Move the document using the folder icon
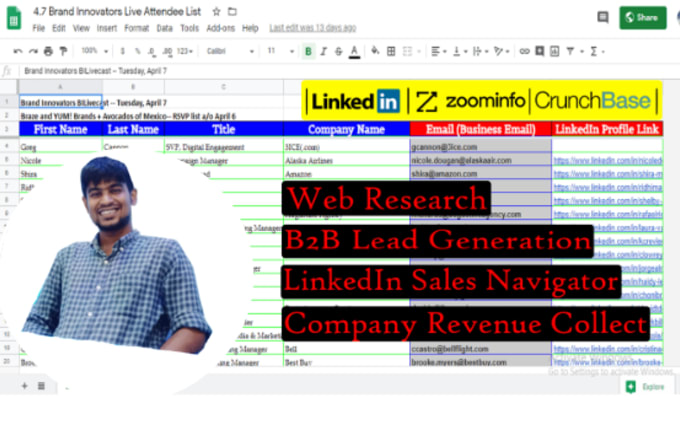Image resolution: width=680 pixels, height=425 pixels. [x=232, y=12]
